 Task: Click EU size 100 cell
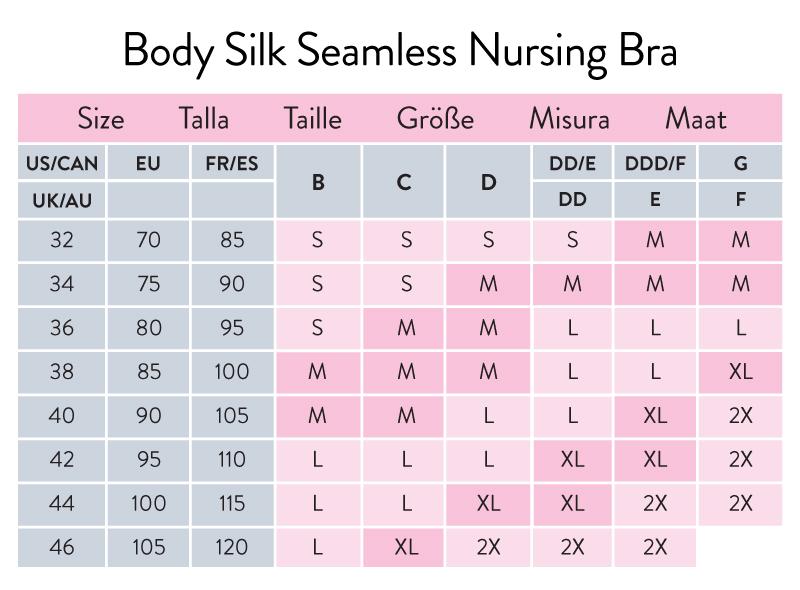[148, 503]
